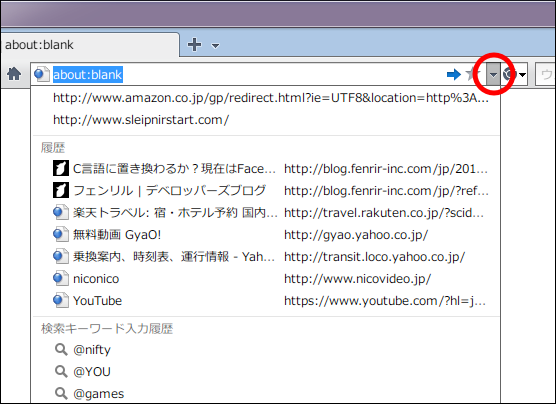This screenshot has width=556, height=404.
Task: Open 楽天トラベル history entry
Action: pyautogui.click(x=266, y=212)
